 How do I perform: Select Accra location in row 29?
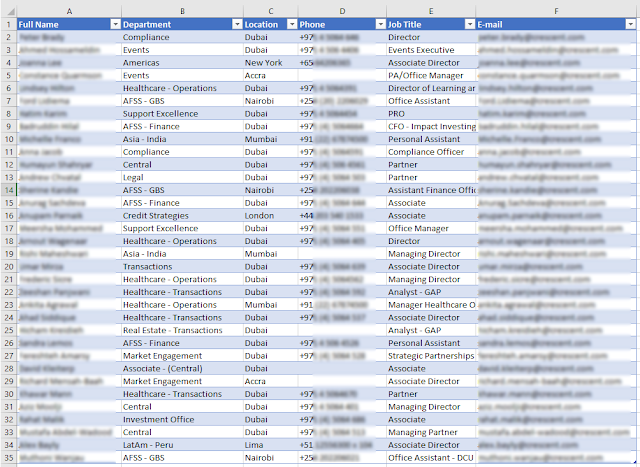click(x=271, y=381)
